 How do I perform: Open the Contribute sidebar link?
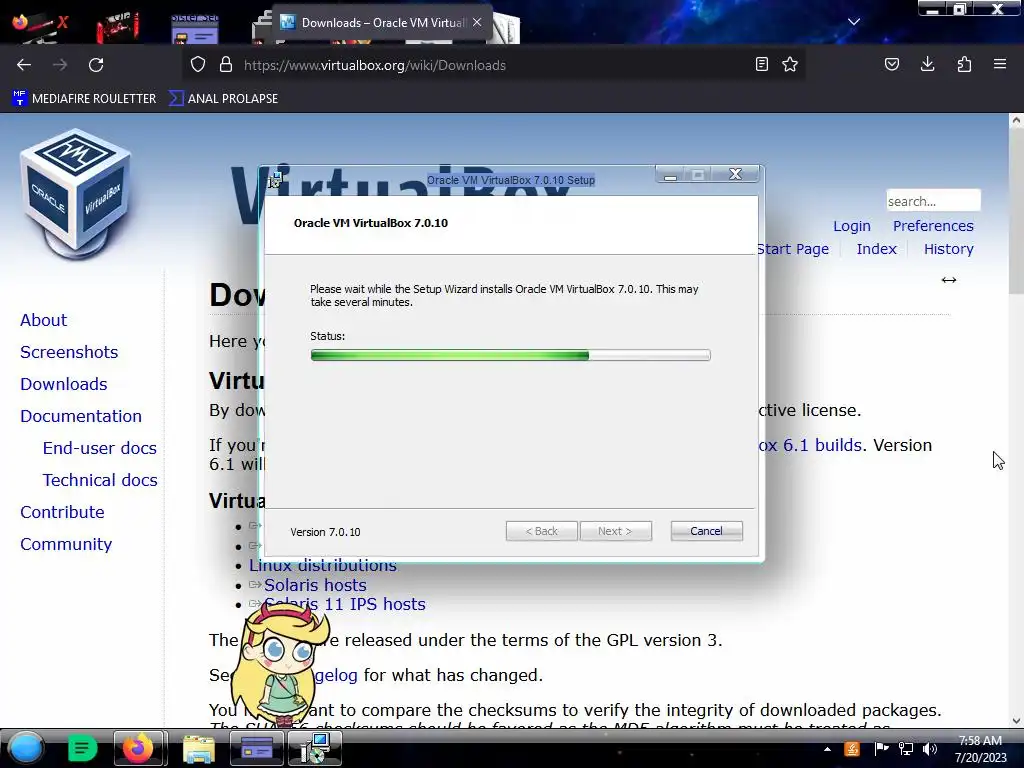point(62,512)
